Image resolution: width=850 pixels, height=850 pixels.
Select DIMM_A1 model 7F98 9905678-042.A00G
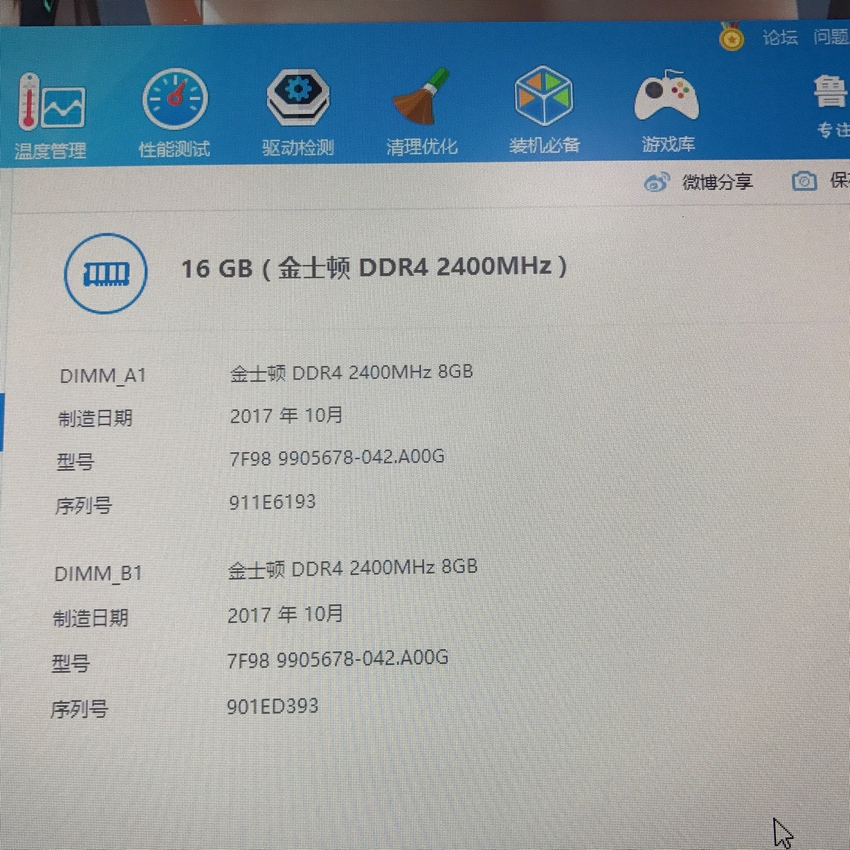point(337,458)
